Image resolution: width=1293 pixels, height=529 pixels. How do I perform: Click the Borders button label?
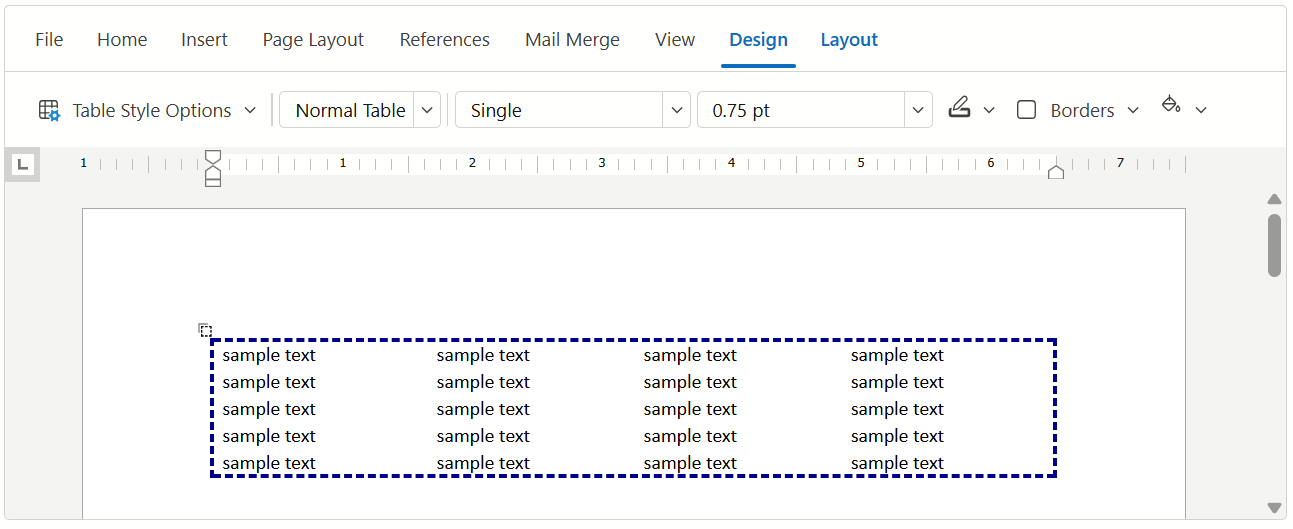tap(1082, 110)
